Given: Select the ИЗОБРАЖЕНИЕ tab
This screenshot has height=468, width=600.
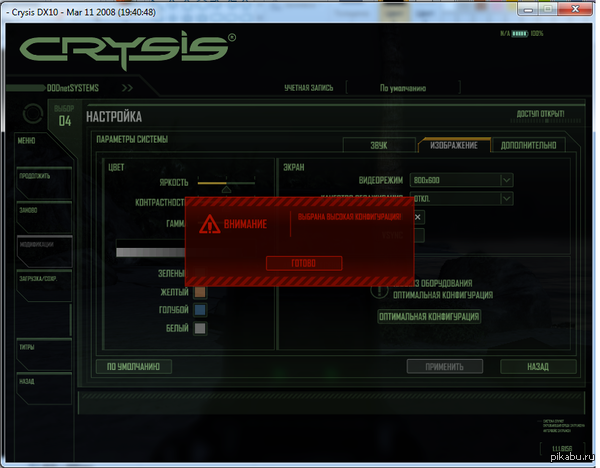Looking at the screenshot, I should click(x=454, y=145).
